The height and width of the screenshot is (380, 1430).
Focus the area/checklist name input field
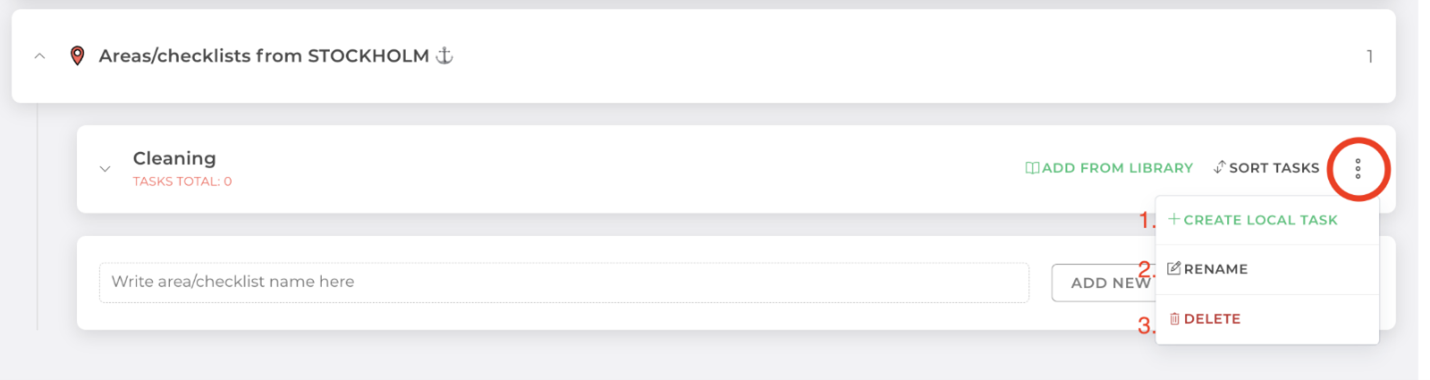(564, 282)
